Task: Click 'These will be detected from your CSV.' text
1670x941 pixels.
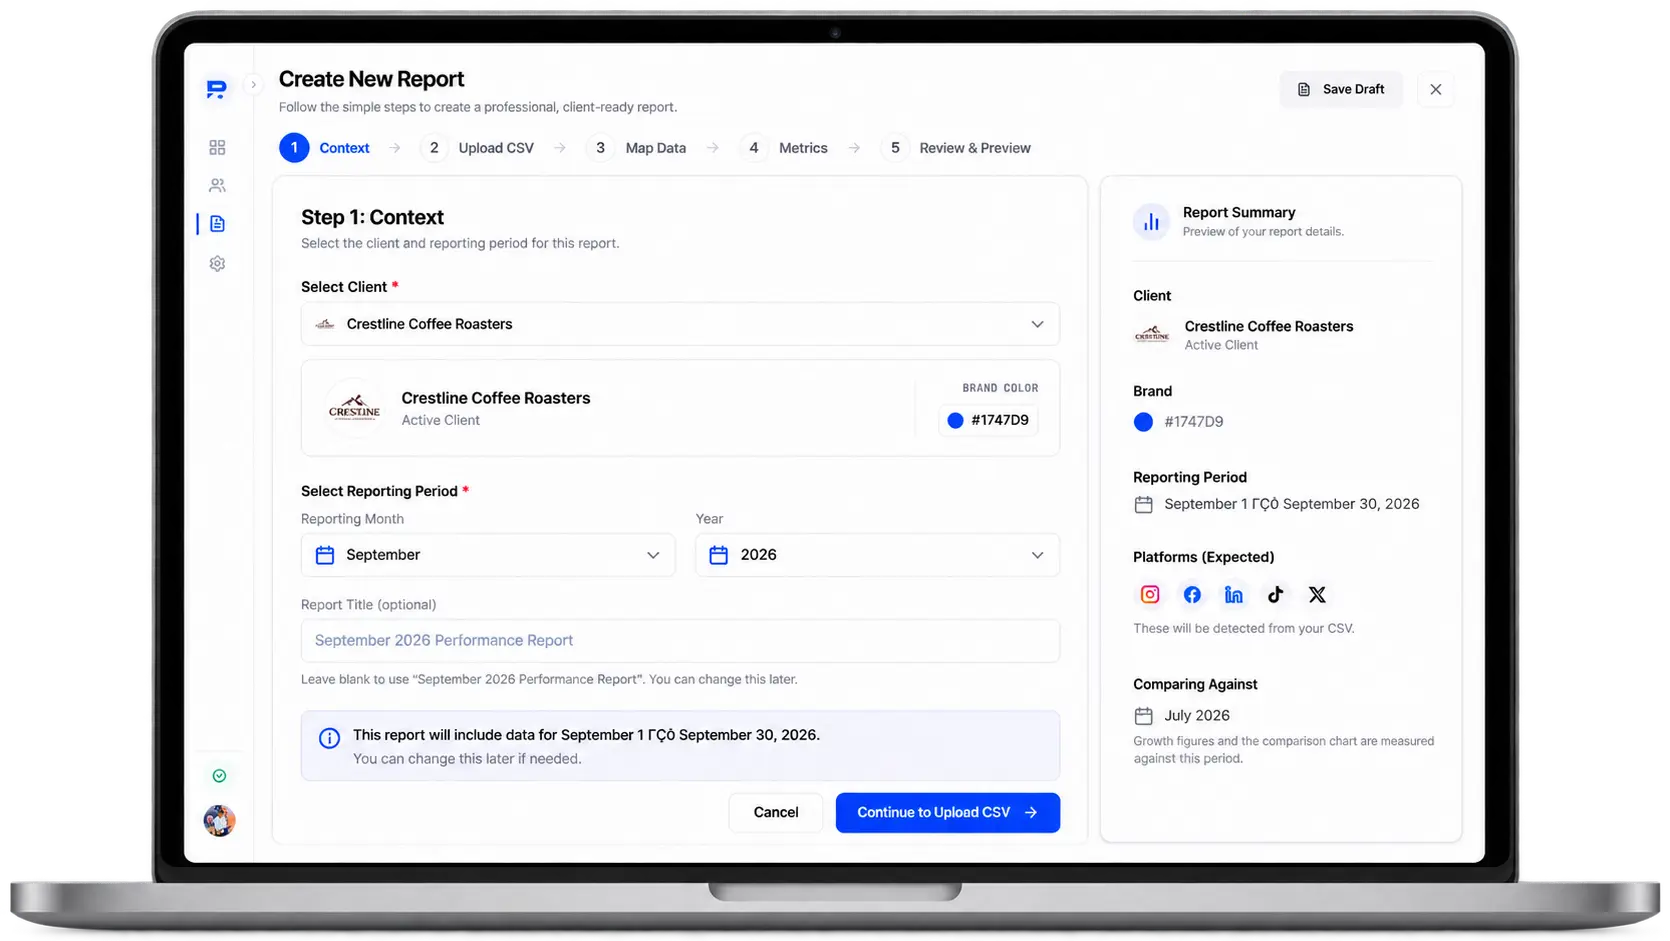Action: (1244, 629)
